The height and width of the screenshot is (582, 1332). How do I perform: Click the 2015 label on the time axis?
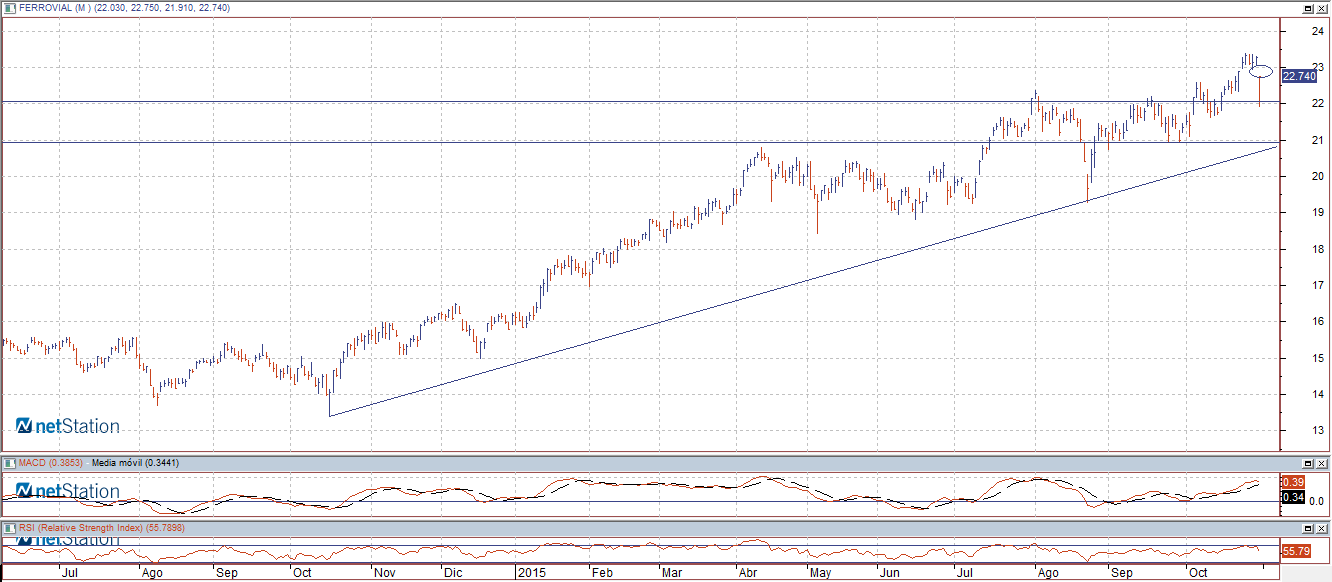pyautogui.click(x=530, y=574)
